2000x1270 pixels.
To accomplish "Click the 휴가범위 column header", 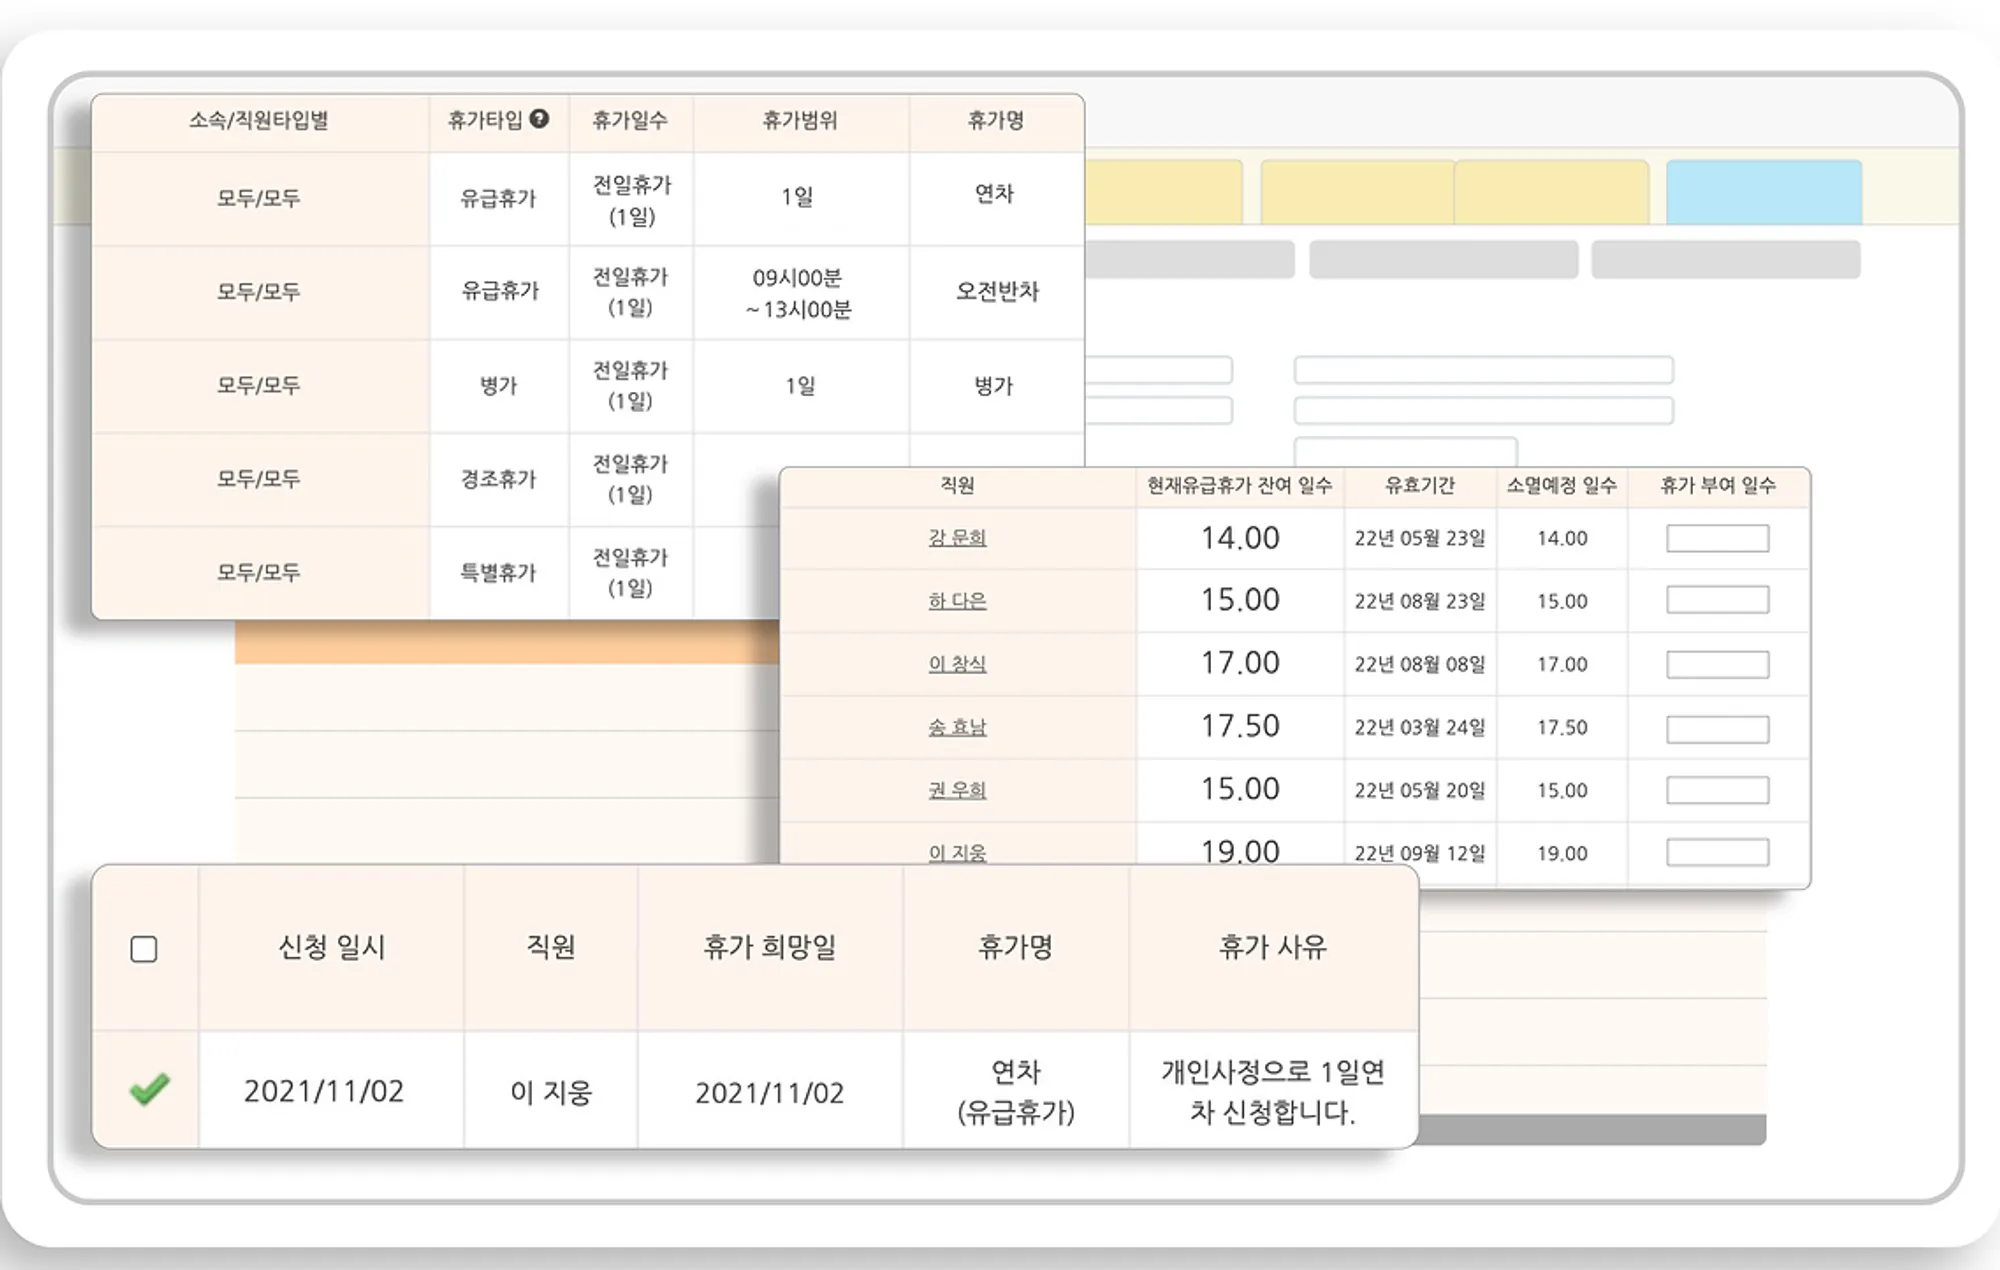I will (800, 121).
